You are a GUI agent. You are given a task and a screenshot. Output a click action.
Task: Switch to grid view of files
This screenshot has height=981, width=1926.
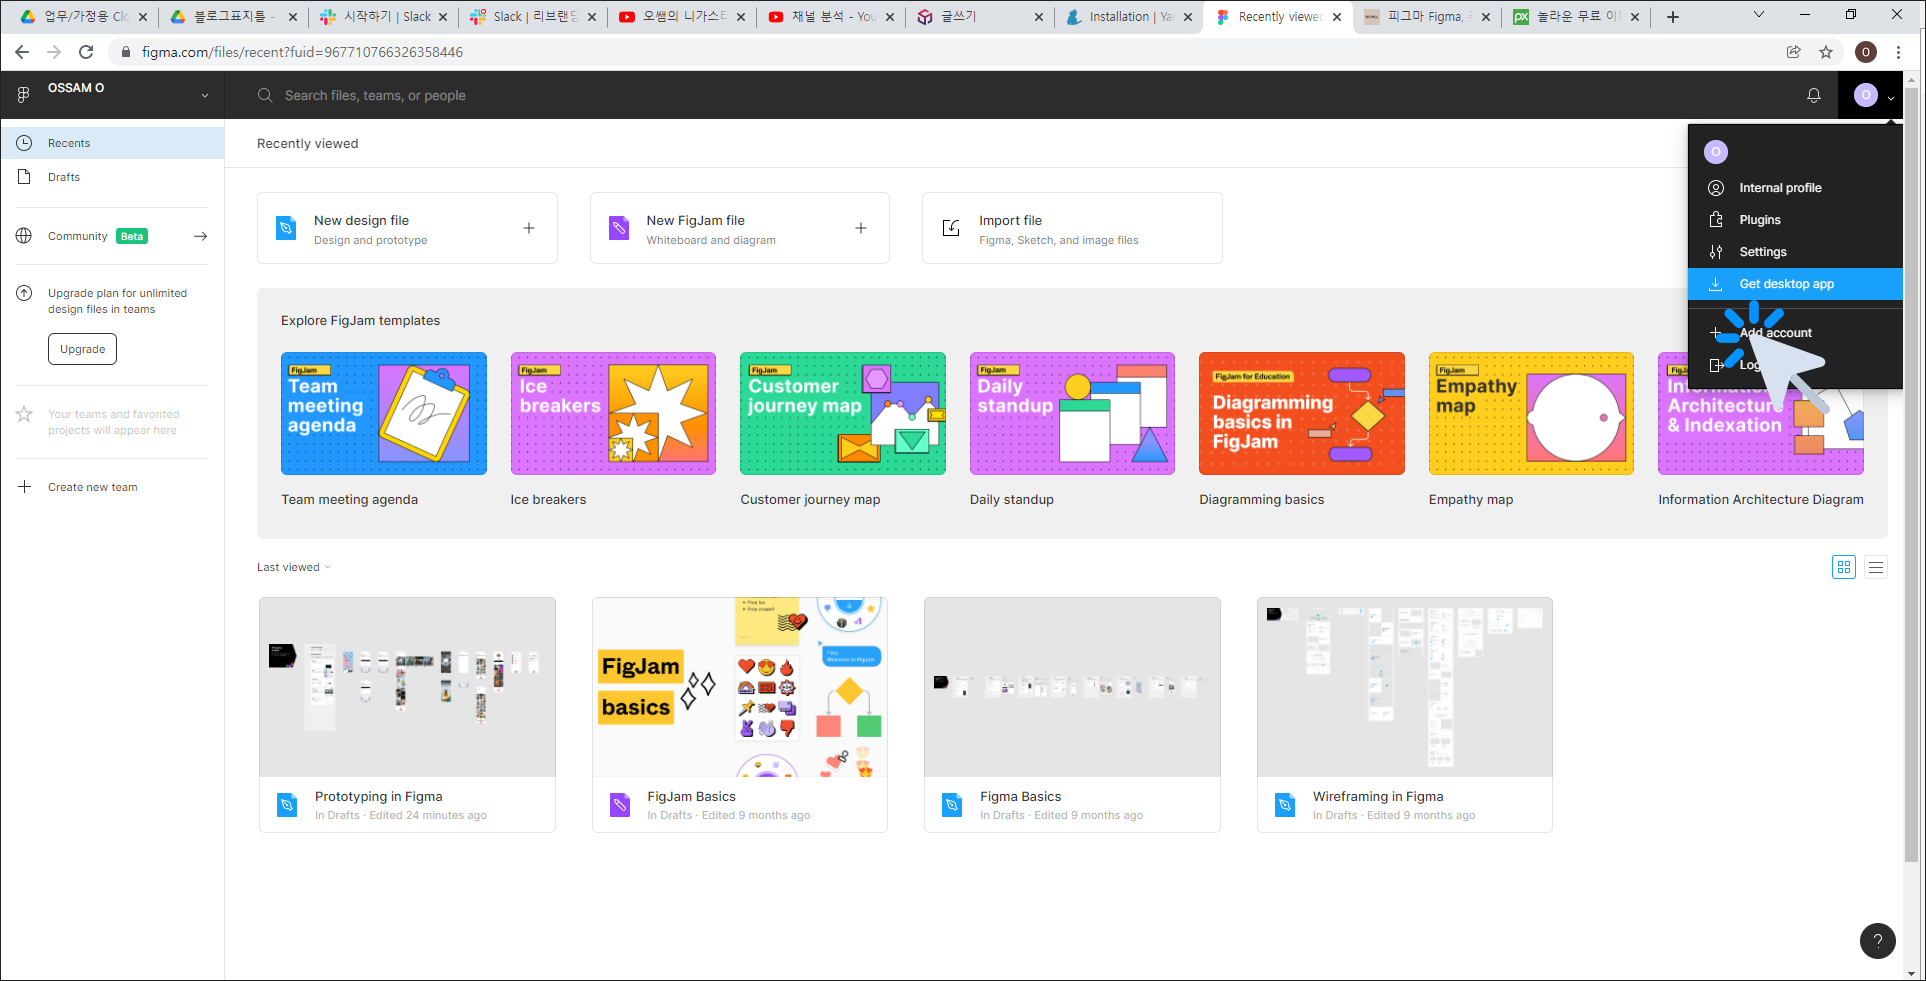[x=1843, y=567]
